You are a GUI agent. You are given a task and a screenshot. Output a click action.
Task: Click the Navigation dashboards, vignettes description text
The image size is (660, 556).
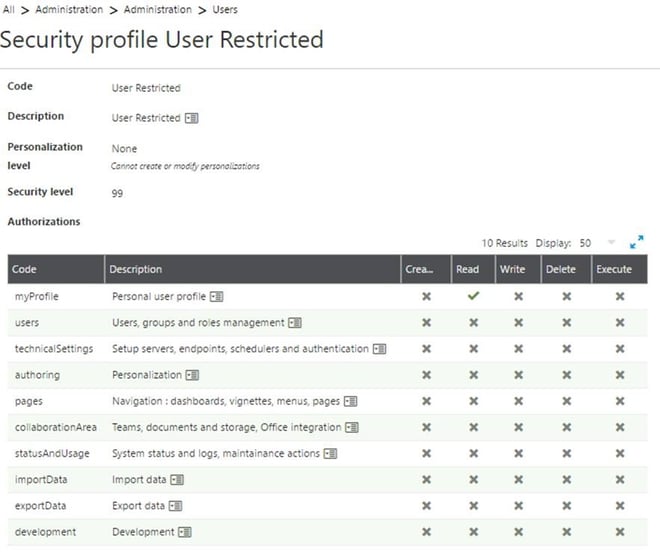click(x=226, y=402)
